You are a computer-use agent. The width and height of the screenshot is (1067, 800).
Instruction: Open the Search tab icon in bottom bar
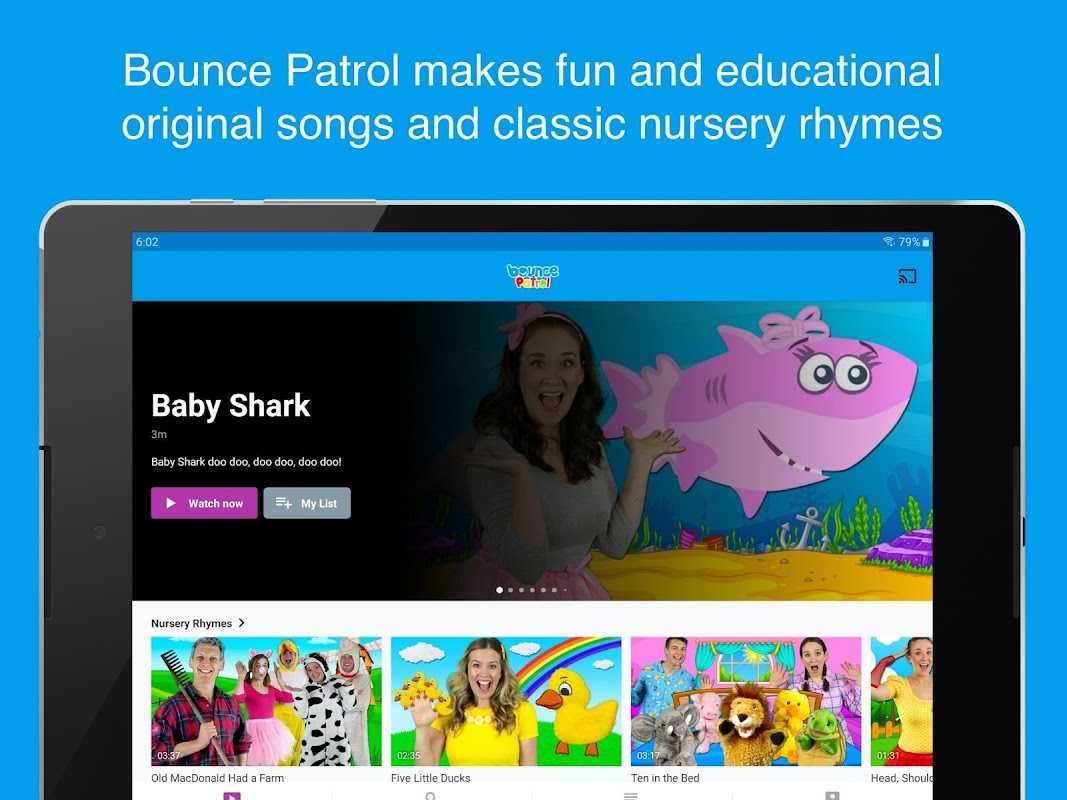coord(431,795)
